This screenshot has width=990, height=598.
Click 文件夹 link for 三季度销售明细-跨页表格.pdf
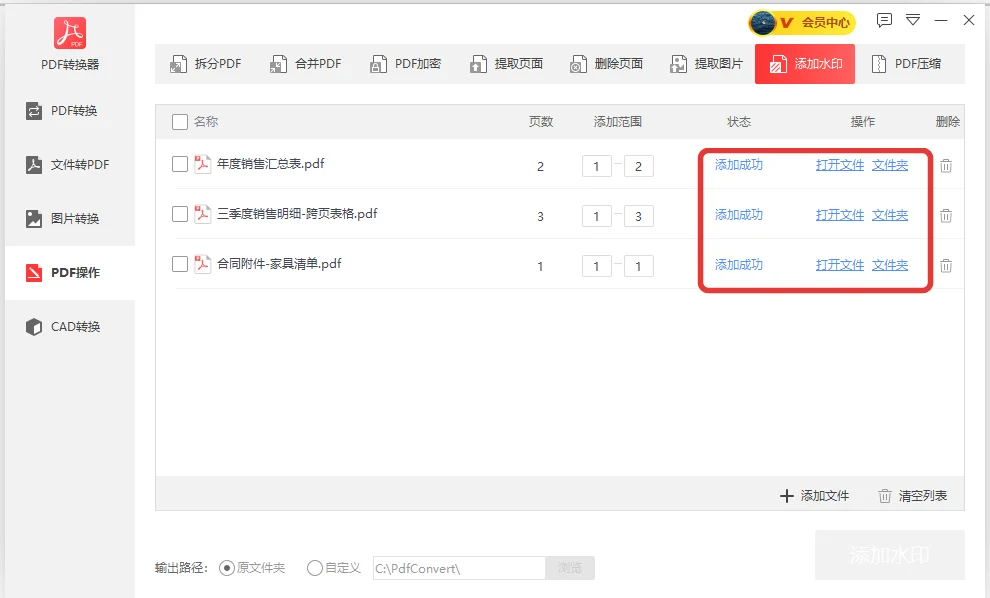tap(890, 215)
